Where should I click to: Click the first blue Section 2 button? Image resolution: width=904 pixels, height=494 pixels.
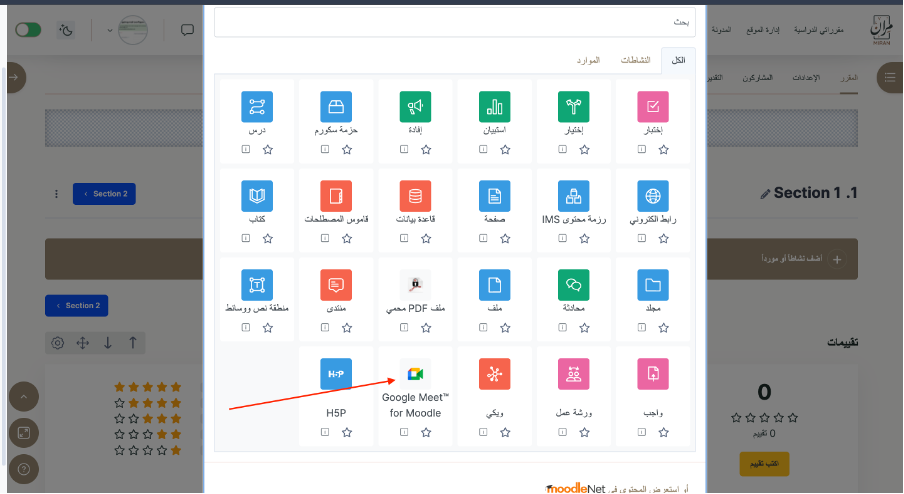104,194
